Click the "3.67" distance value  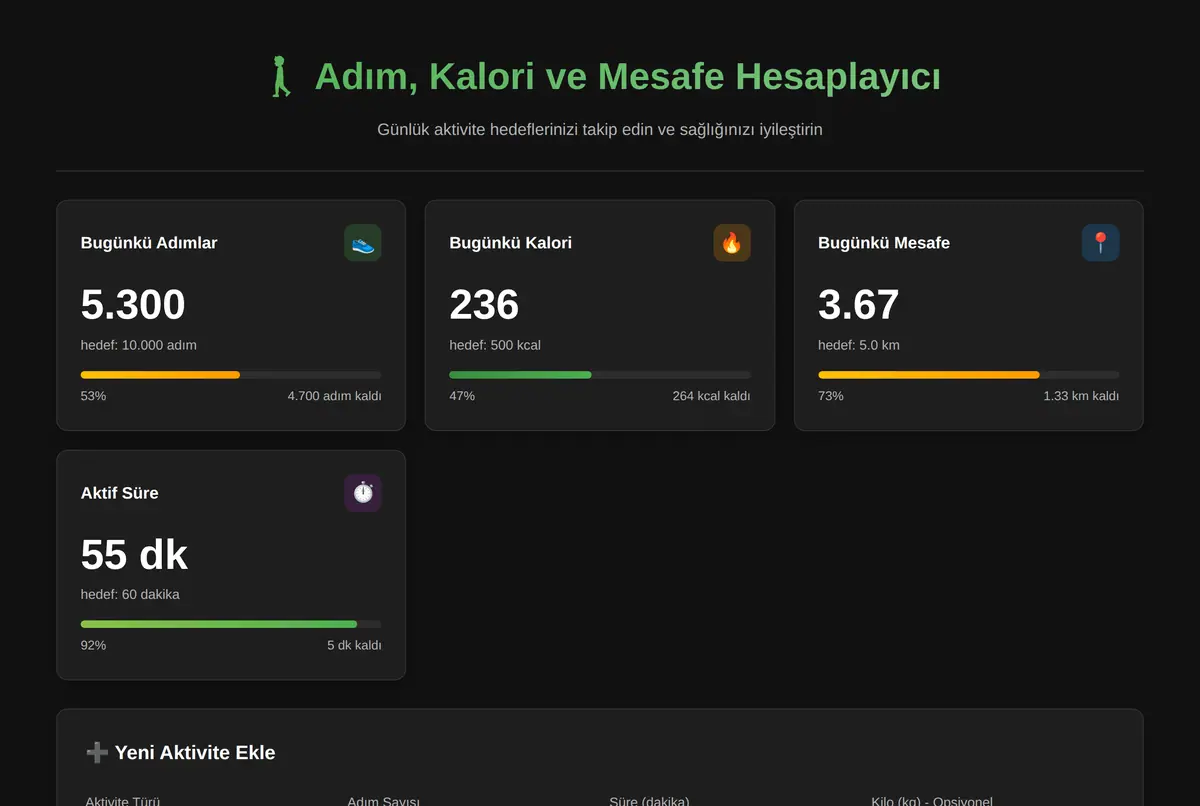pyautogui.click(x=859, y=305)
